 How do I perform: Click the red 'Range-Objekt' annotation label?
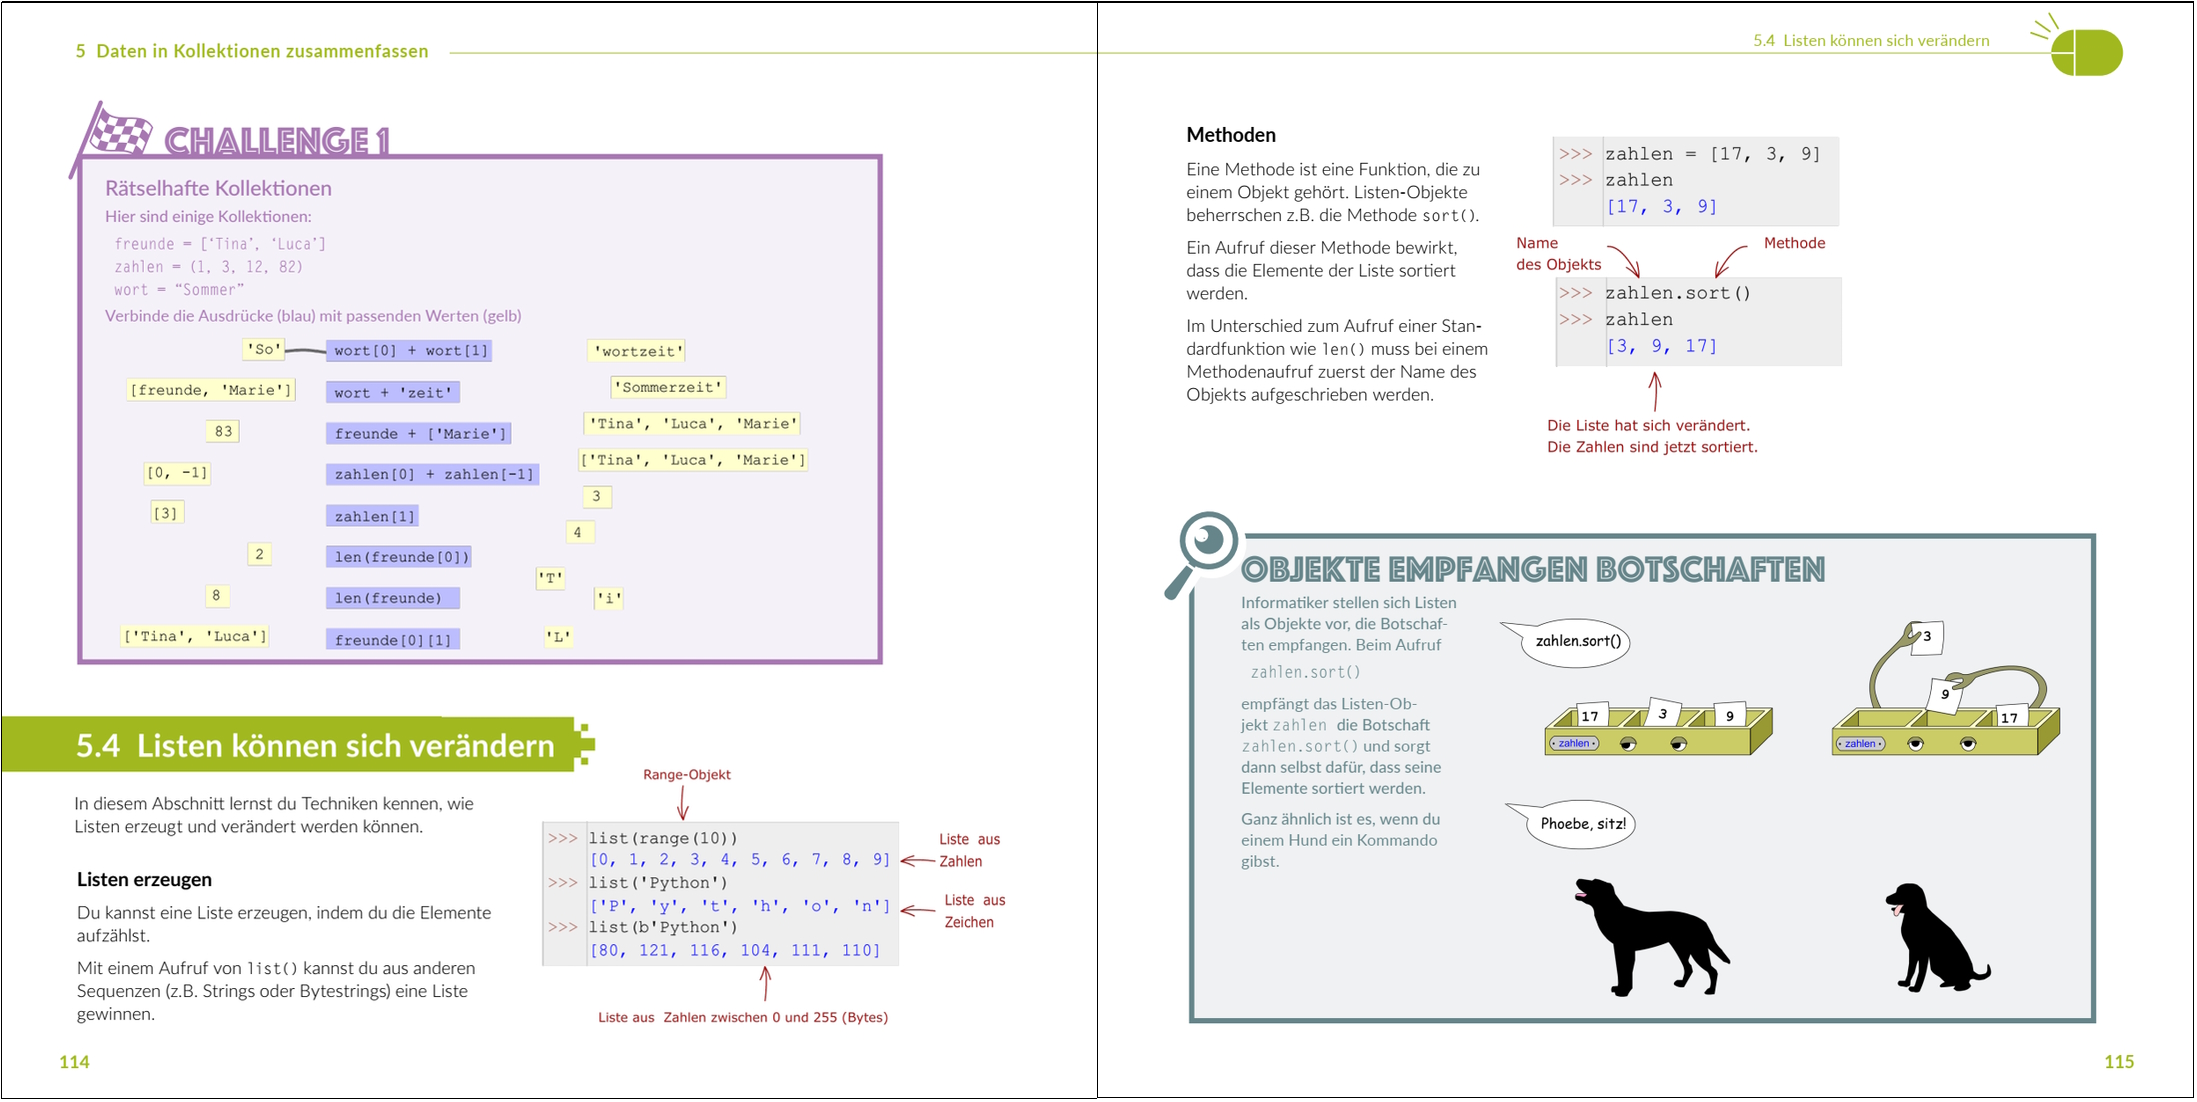[688, 774]
